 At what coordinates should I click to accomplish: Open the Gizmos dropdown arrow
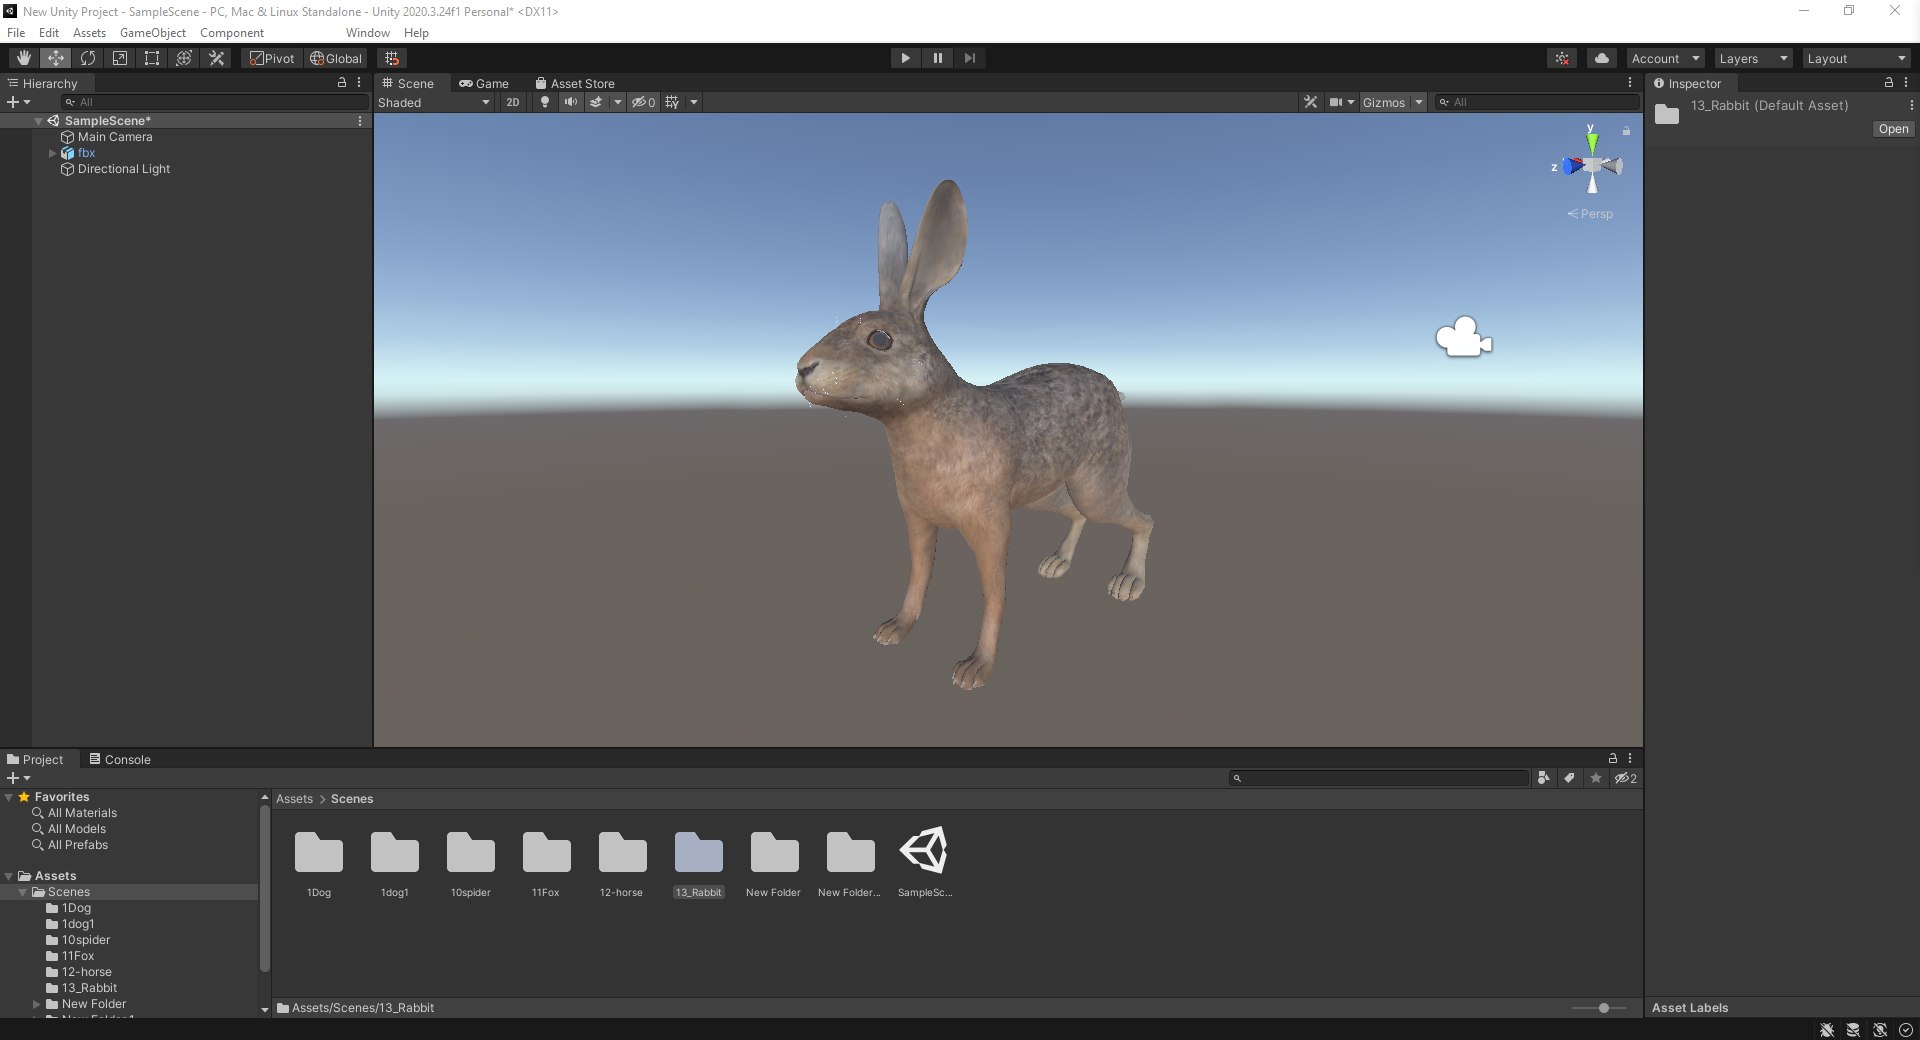pos(1418,102)
